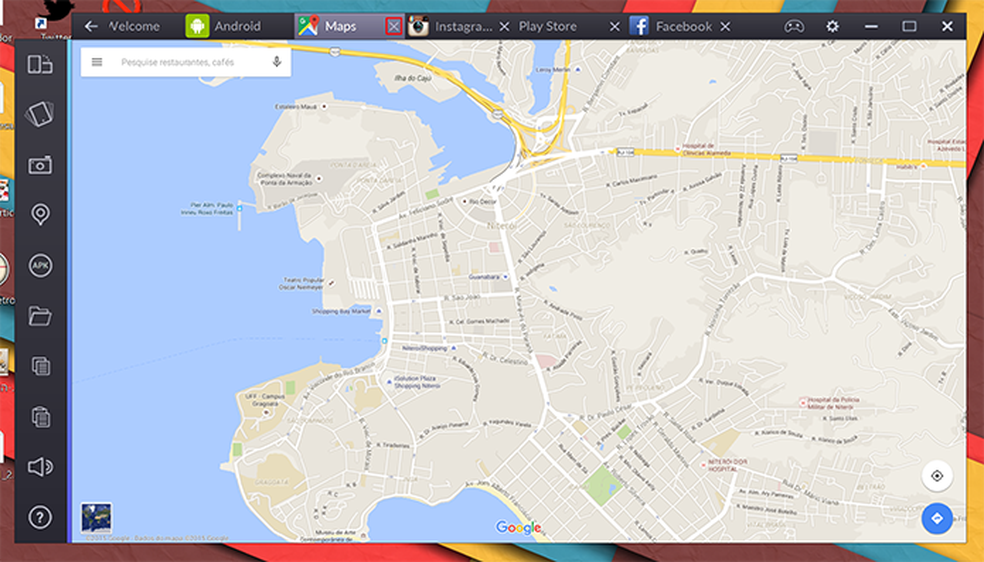The image size is (984, 562).
Task: Take a screenshot with camera icon
Action: pyautogui.click(x=40, y=165)
